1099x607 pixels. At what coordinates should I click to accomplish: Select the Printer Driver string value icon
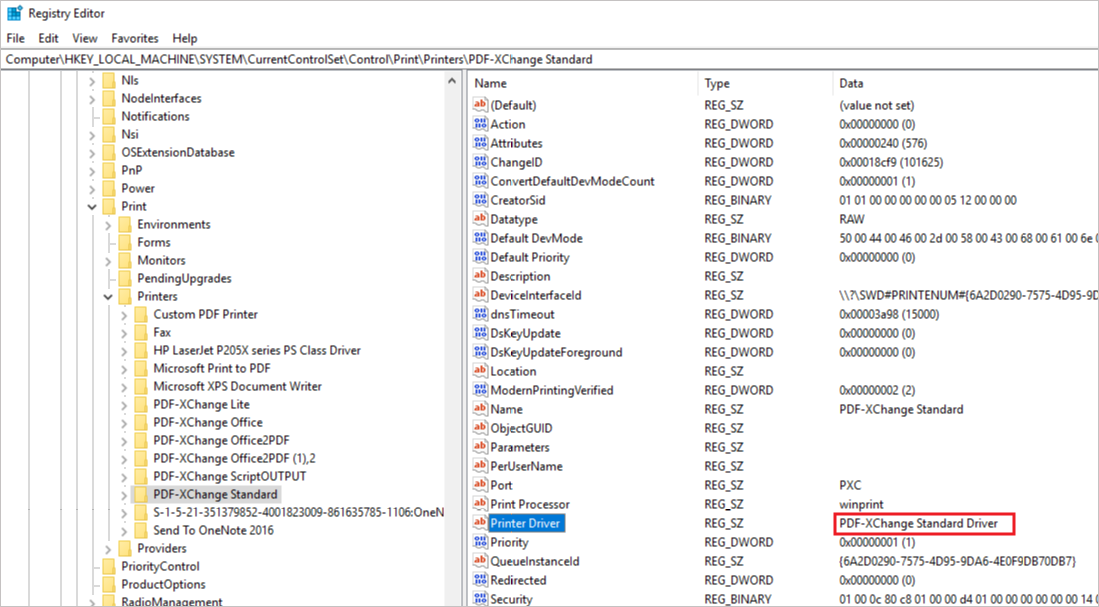[x=480, y=523]
